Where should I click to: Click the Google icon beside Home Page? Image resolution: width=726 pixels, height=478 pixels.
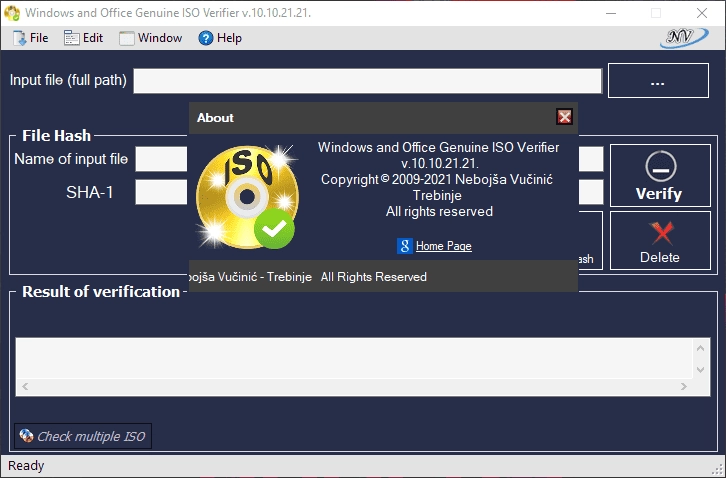pos(405,246)
